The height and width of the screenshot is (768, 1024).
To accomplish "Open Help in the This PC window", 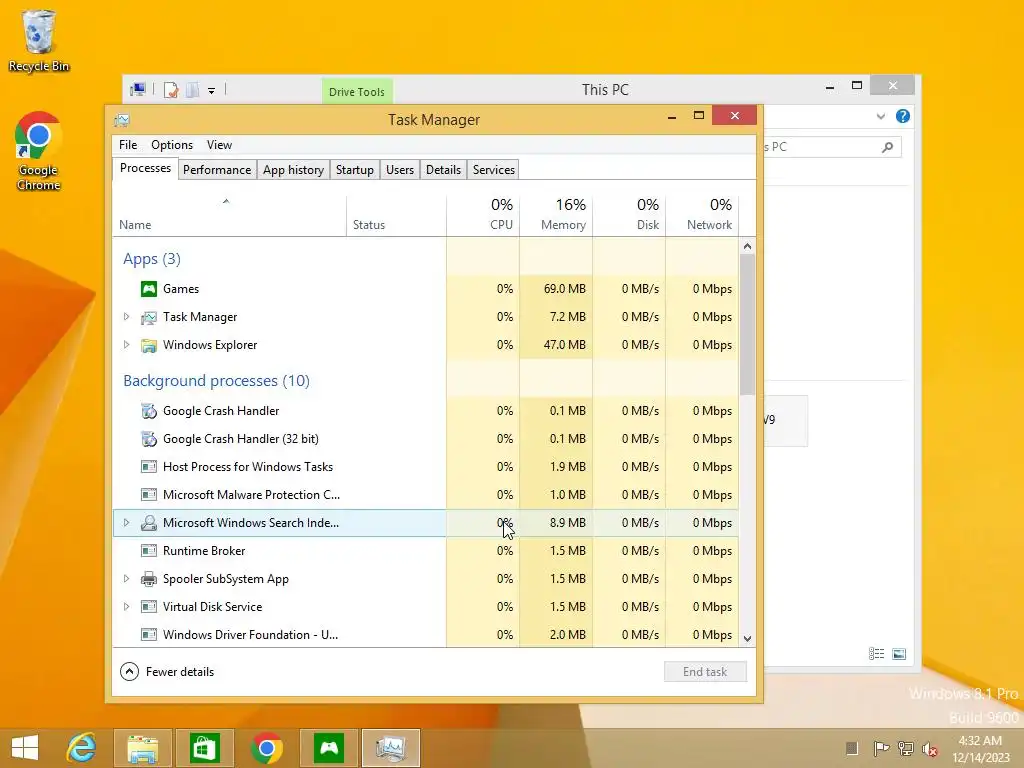I will (903, 116).
